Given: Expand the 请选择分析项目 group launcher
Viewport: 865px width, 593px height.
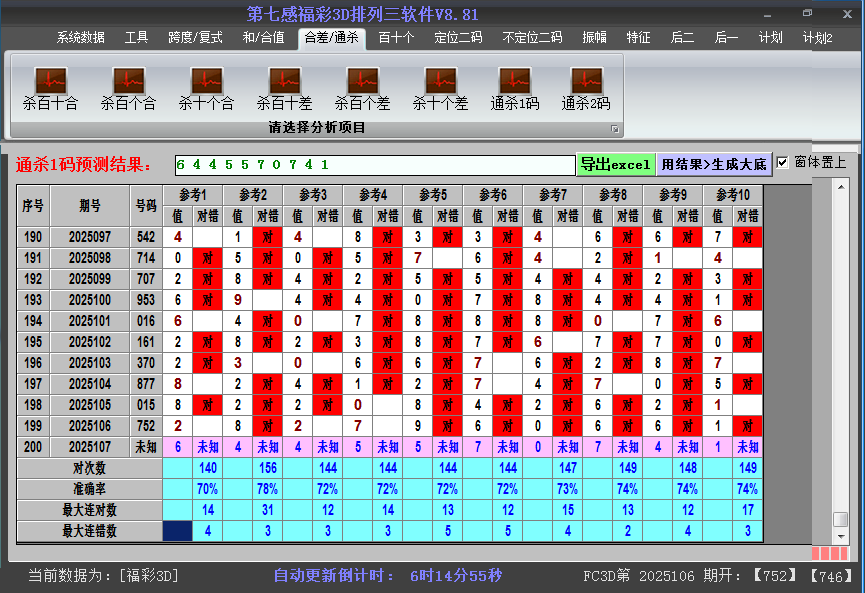Looking at the screenshot, I should [615, 129].
